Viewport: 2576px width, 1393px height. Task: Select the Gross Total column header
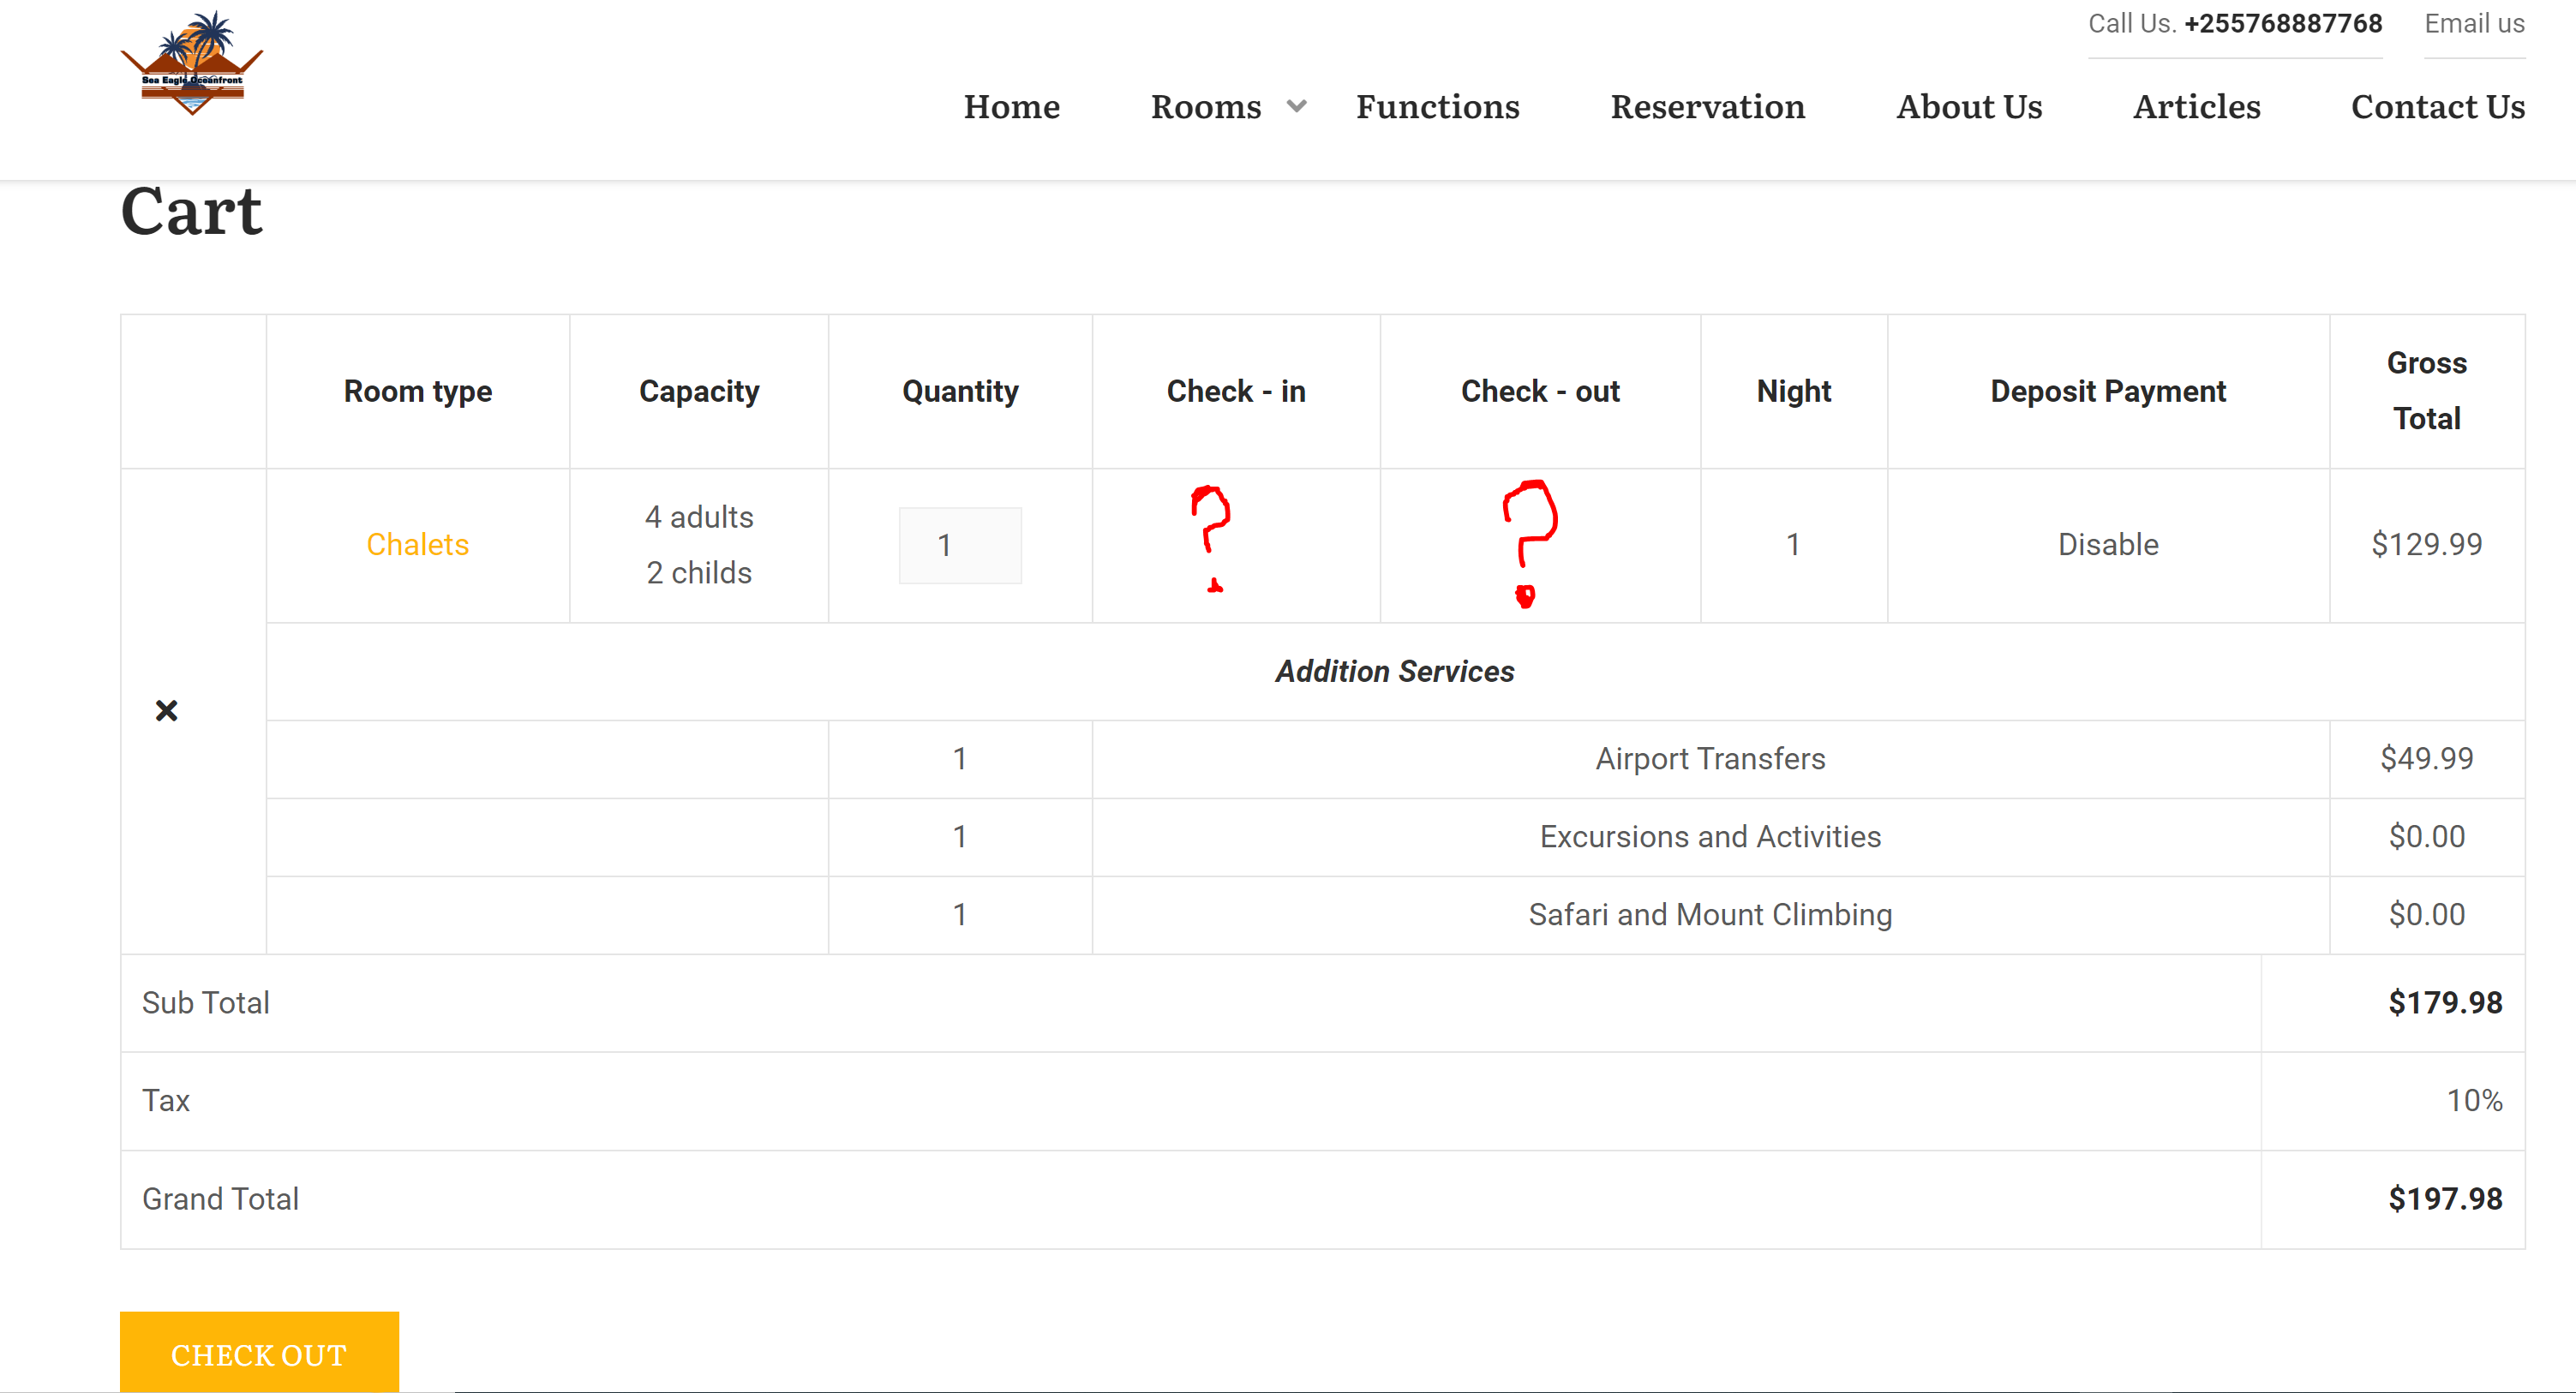point(2427,391)
